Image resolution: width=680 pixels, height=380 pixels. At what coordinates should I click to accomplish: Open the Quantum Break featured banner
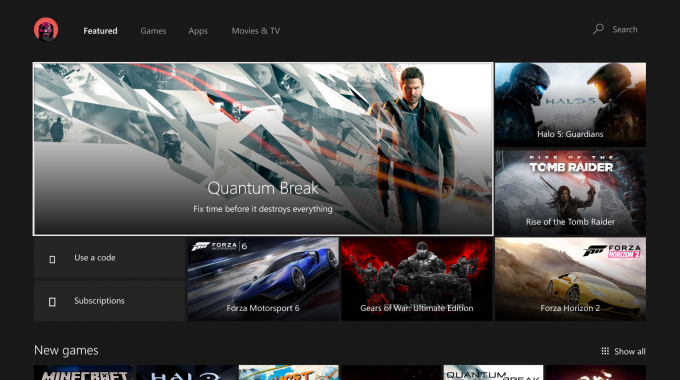click(263, 149)
